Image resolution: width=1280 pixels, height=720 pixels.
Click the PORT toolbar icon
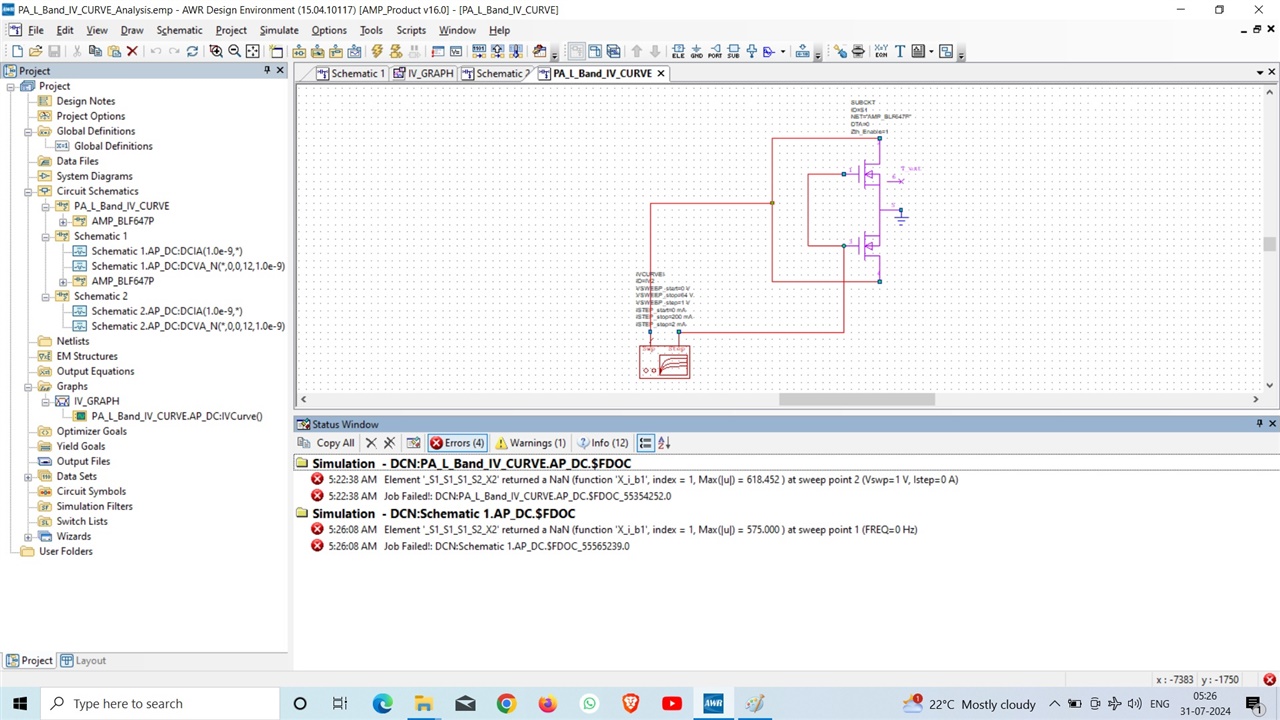[x=715, y=51]
